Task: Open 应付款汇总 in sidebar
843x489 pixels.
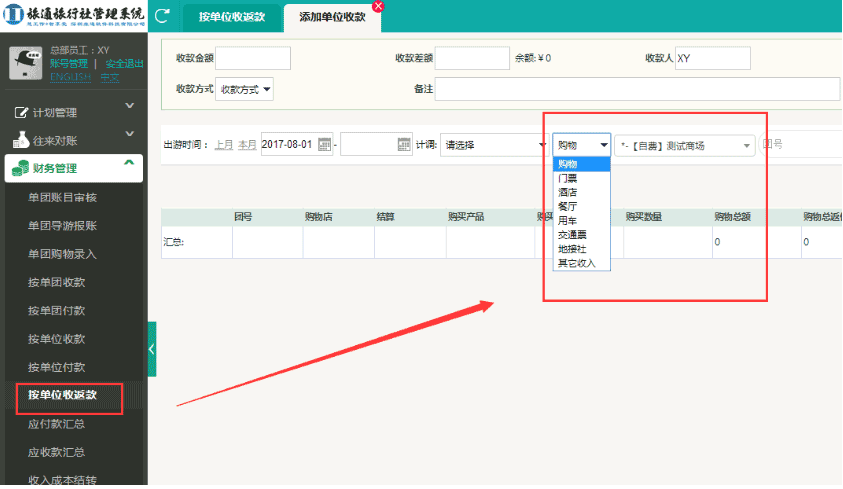Action: 56,424
